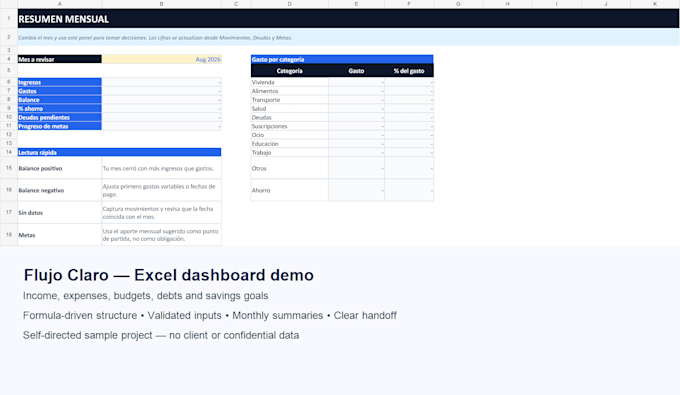The height and width of the screenshot is (395, 680).
Task: Select the RESUMEN MENSUAL title cell
Action: (x=348, y=19)
